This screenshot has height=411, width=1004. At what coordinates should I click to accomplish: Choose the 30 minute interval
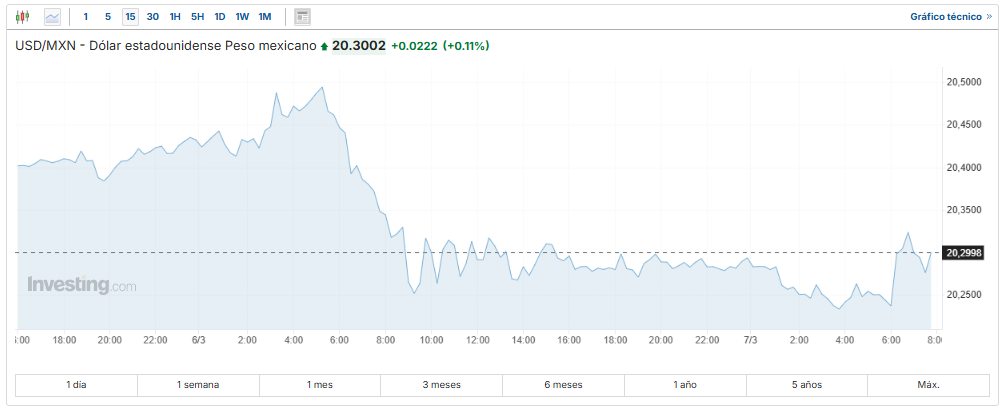pyautogui.click(x=152, y=17)
